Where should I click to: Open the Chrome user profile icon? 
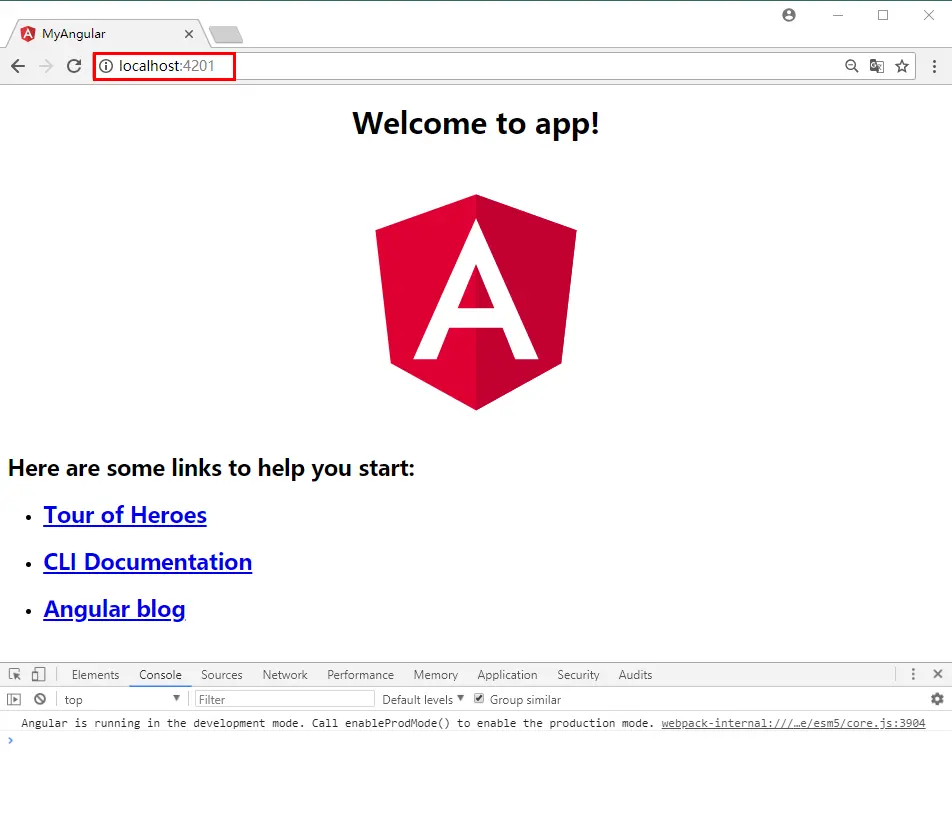[789, 15]
